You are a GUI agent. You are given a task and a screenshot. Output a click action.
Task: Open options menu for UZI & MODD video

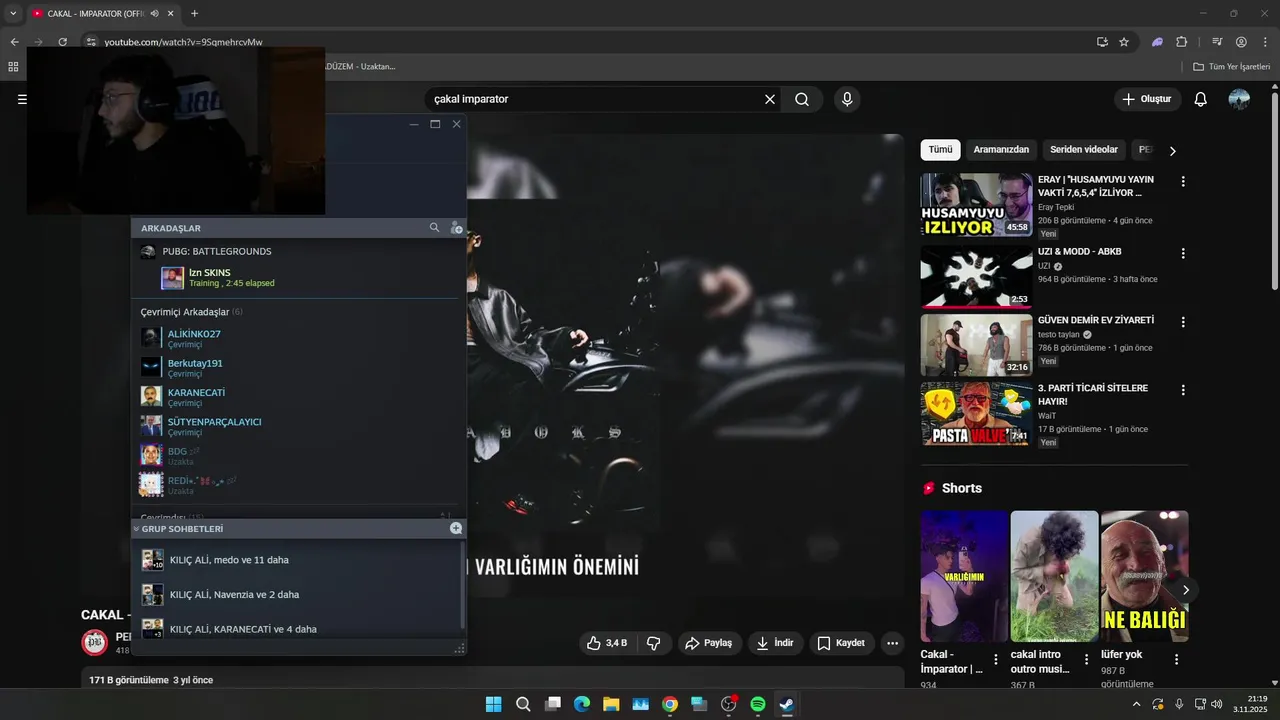tap(1183, 254)
